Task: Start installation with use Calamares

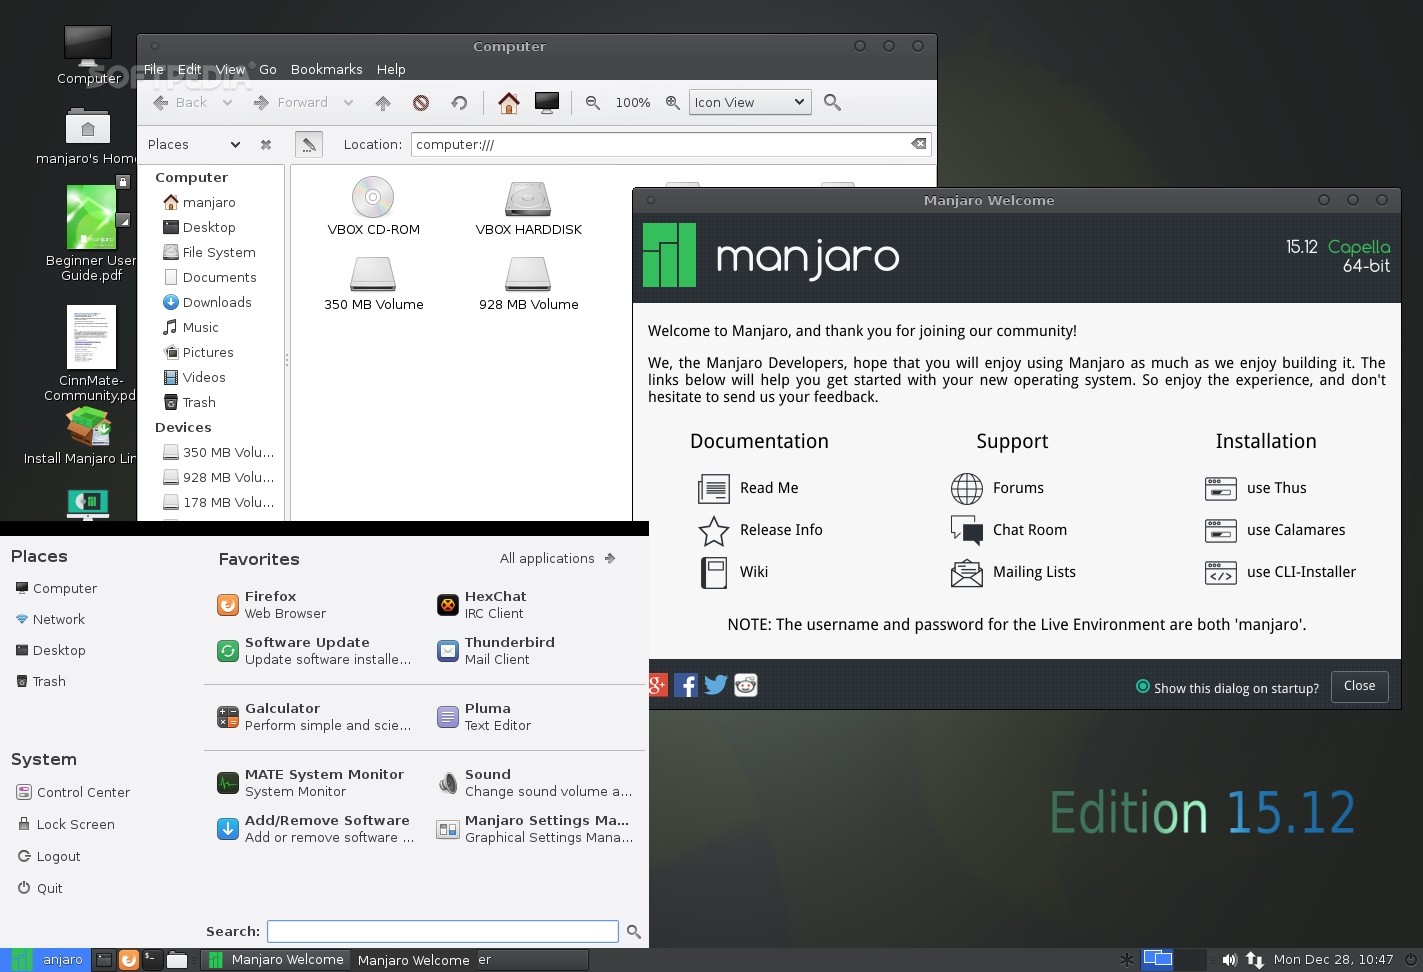Action: [1276, 530]
